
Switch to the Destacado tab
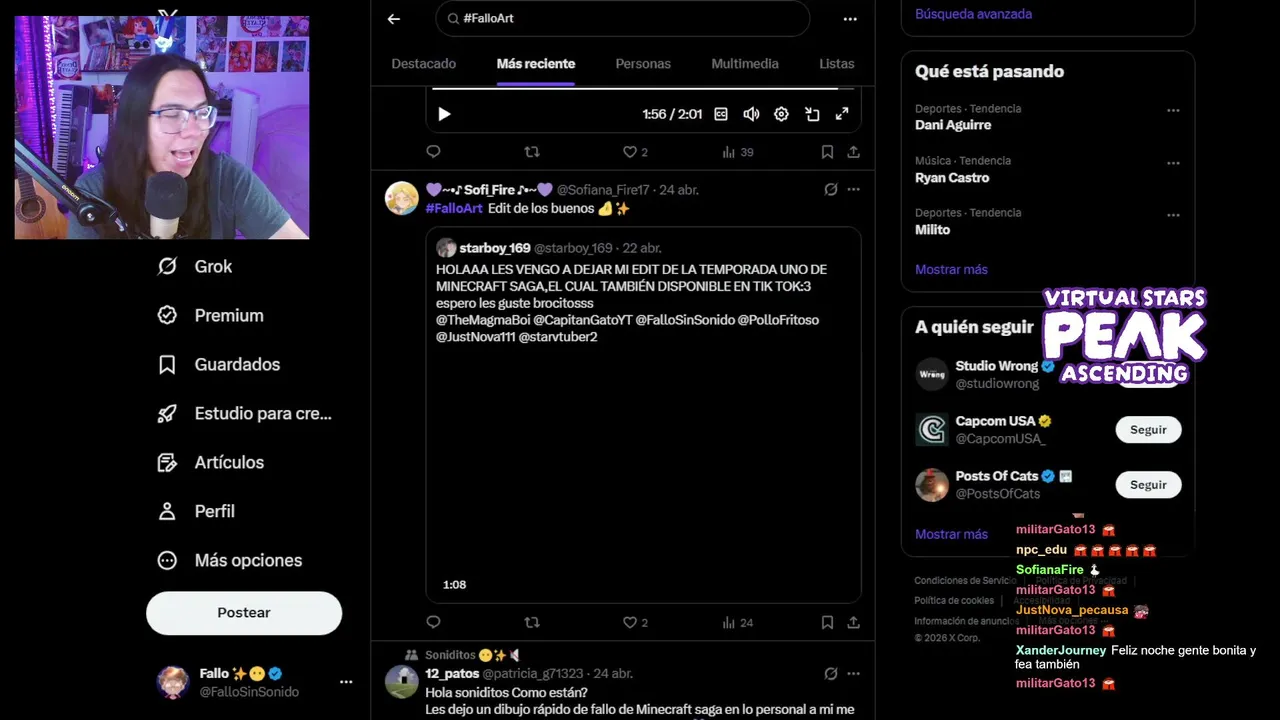[x=423, y=63]
